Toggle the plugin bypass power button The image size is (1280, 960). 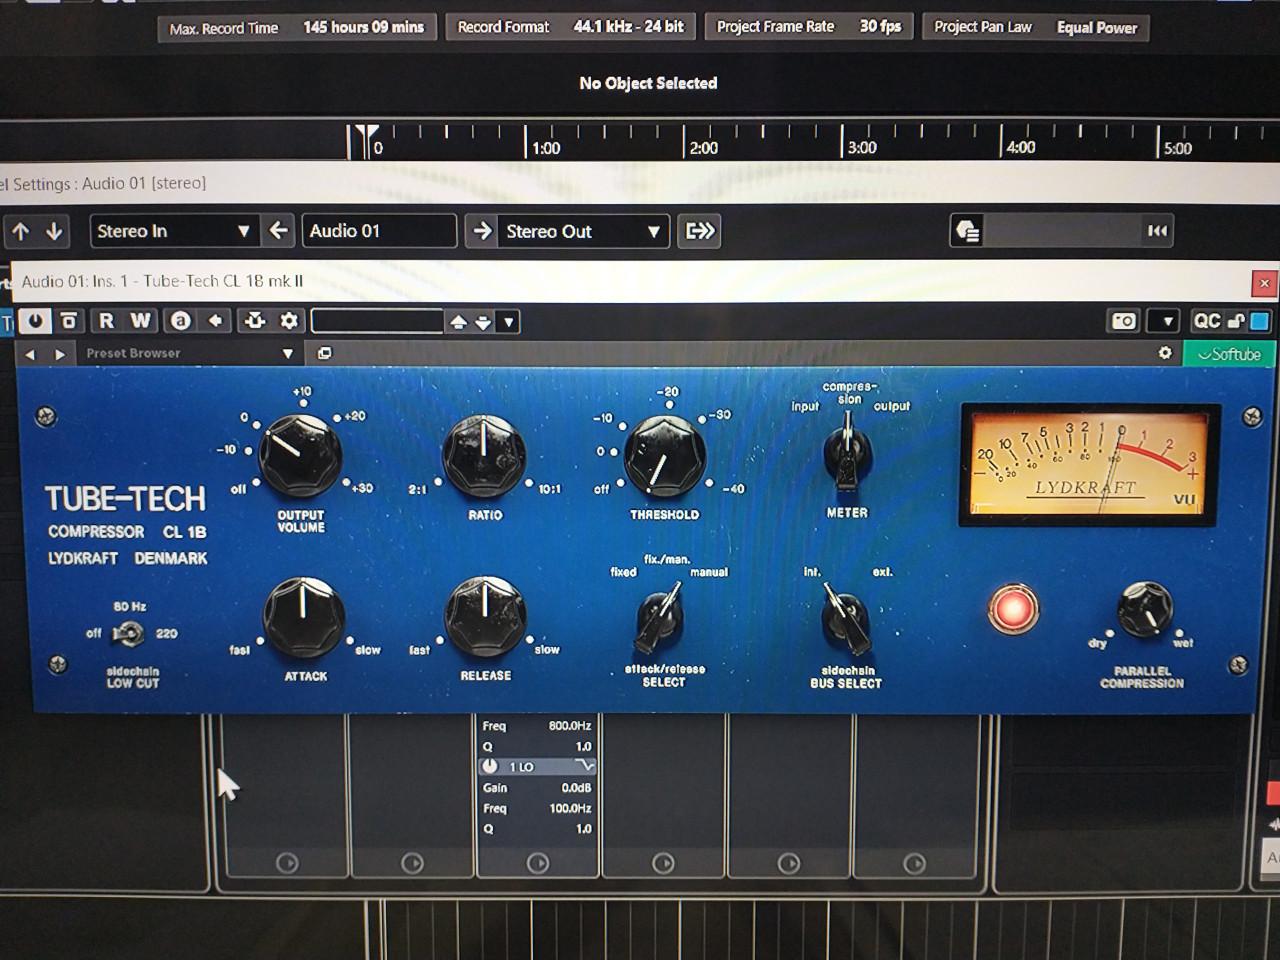(35, 321)
